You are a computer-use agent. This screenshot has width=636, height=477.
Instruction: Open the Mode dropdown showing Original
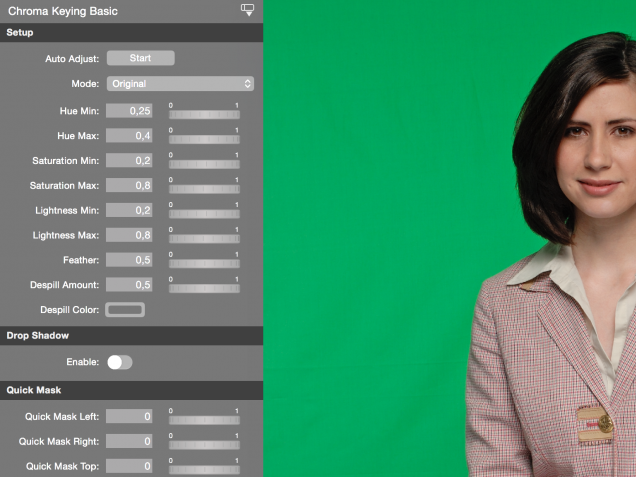coord(180,84)
